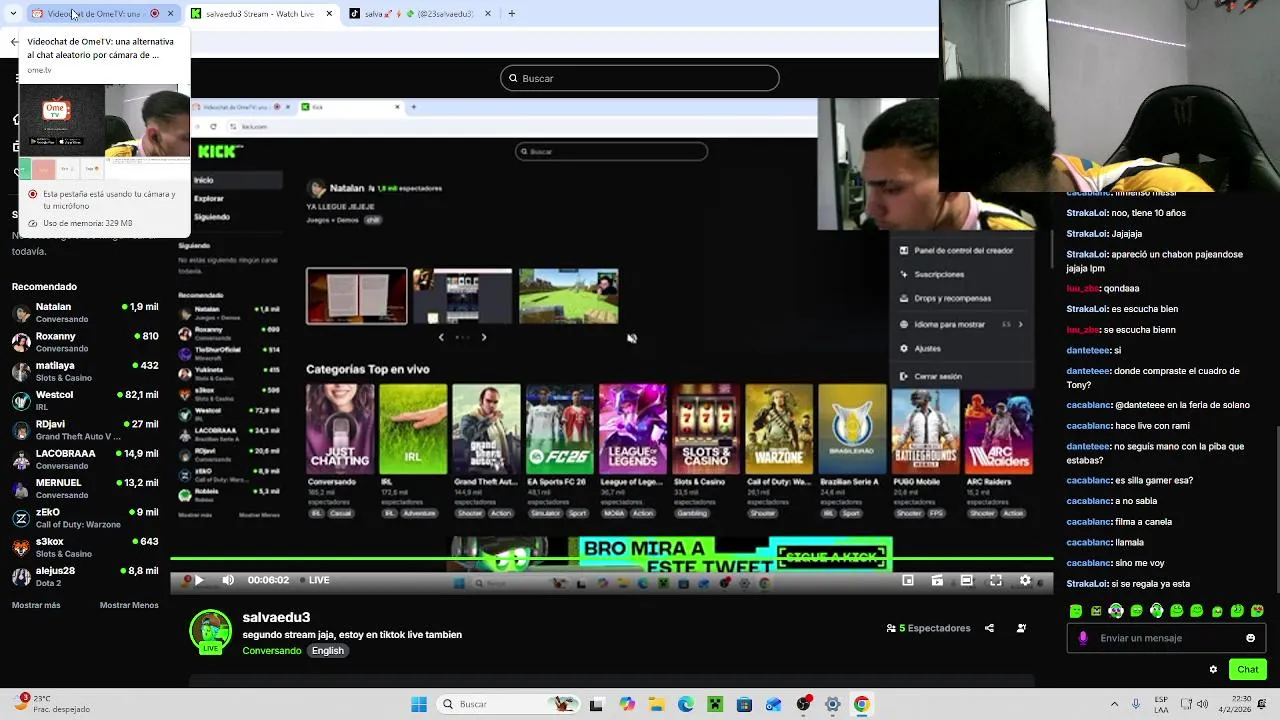Viewport: 1280px width, 720px height.
Task: Open s3kox's channel in the Recomendado list
Action: (85, 547)
